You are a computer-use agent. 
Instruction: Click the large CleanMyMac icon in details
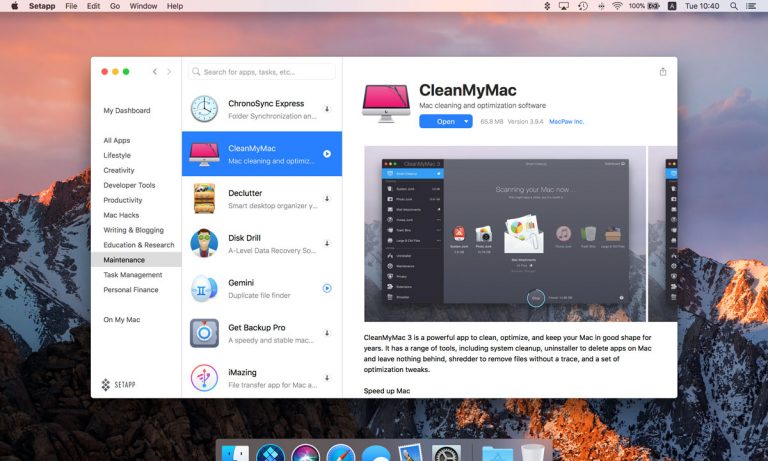[386, 103]
